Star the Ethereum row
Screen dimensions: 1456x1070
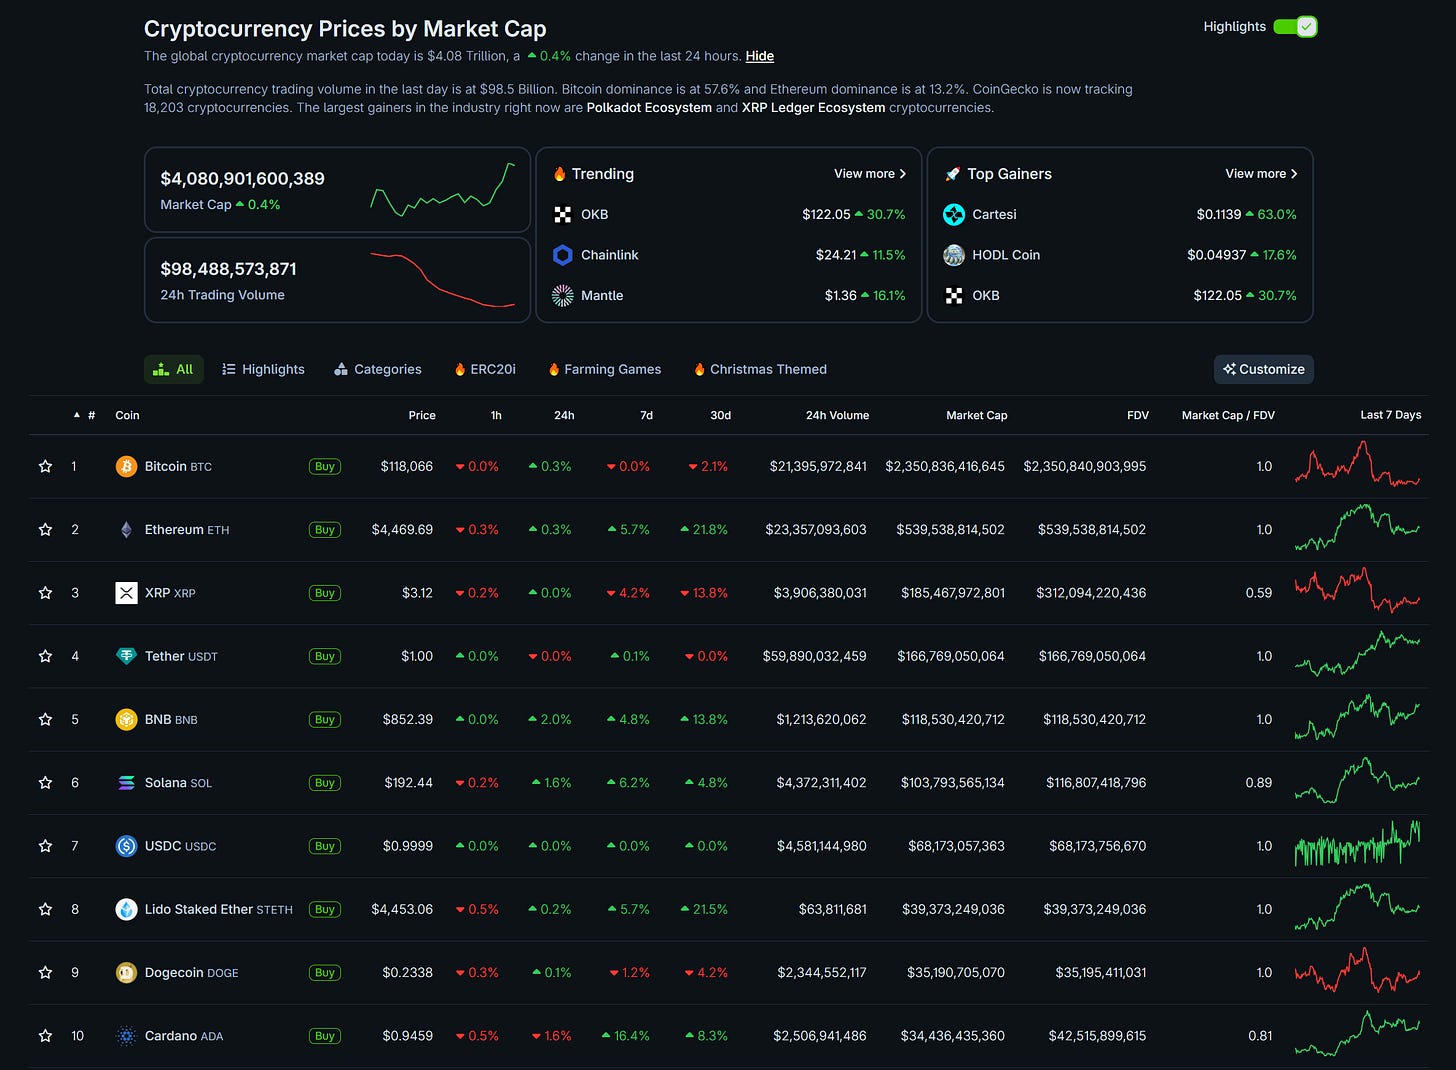pyautogui.click(x=45, y=529)
